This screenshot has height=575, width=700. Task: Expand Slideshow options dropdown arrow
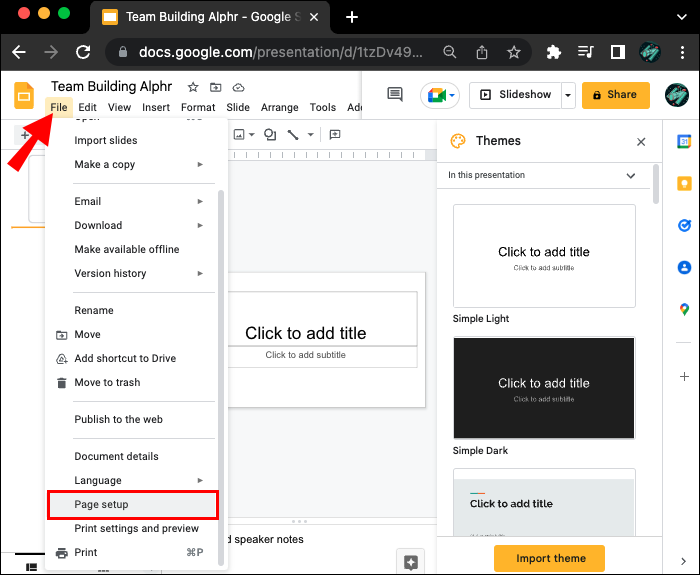(x=568, y=95)
